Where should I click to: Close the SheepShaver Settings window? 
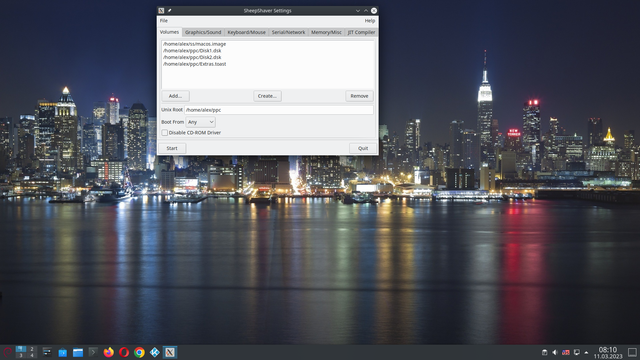(374, 11)
